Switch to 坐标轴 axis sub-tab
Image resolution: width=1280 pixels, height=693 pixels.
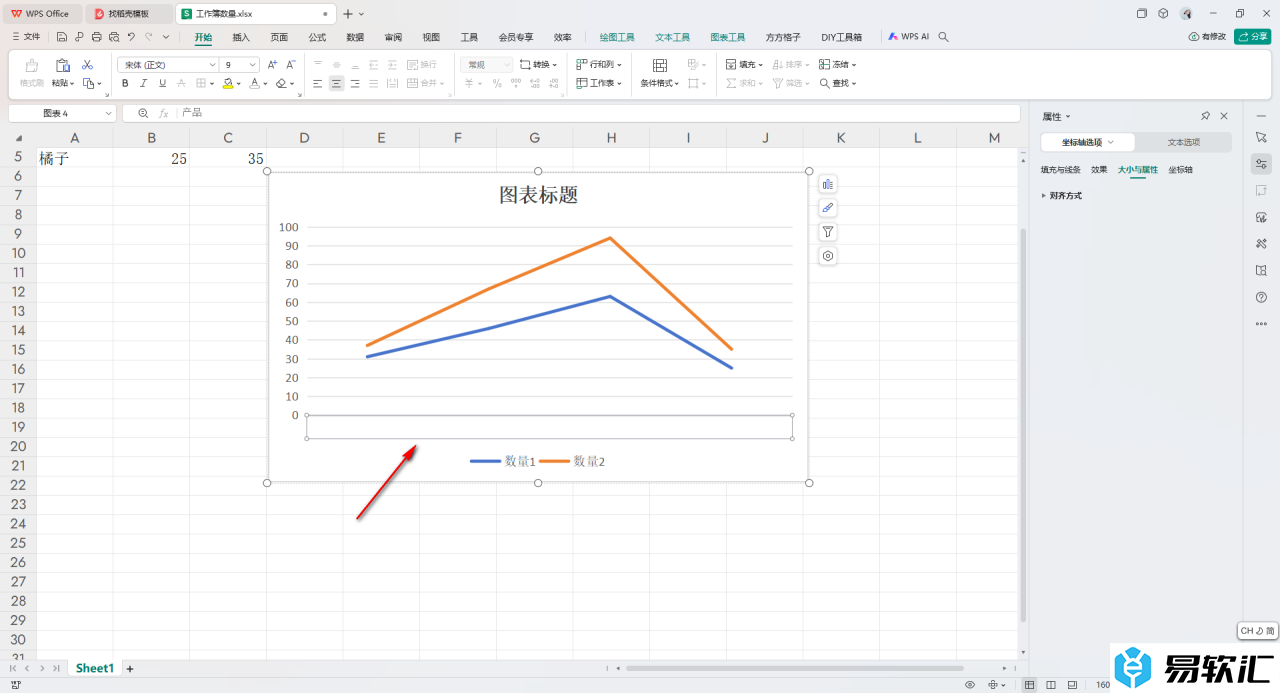[1181, 170]
